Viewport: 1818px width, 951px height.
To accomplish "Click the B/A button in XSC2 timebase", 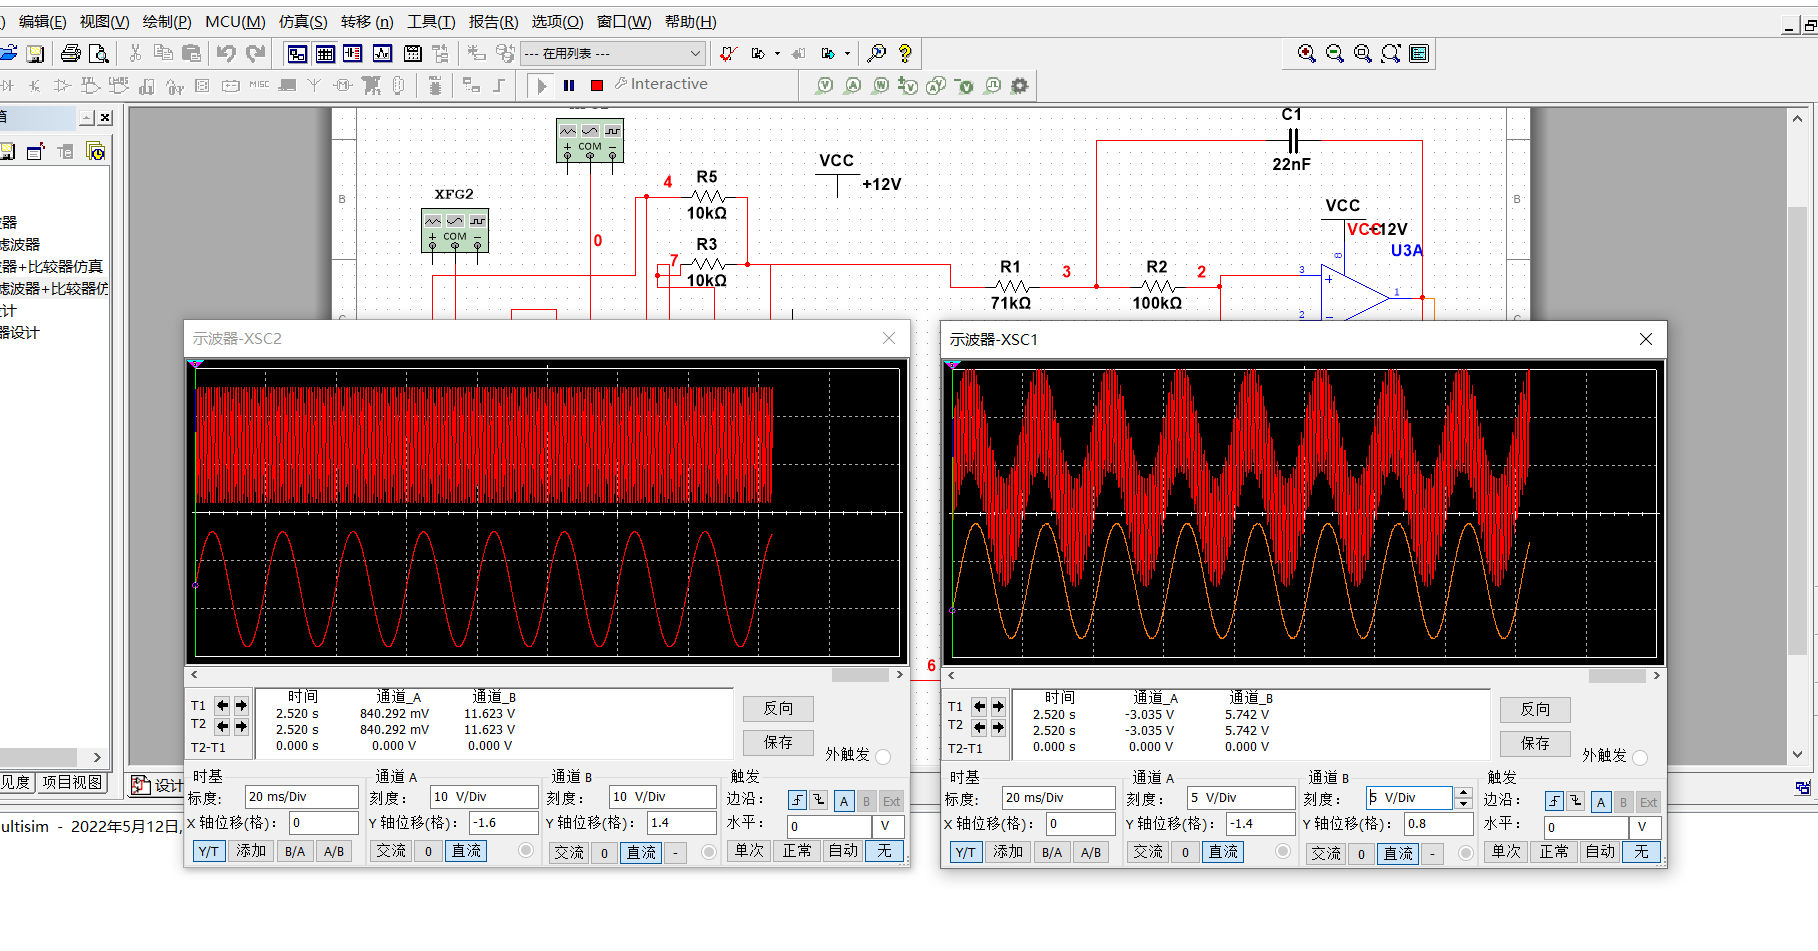I will (295, 851).
